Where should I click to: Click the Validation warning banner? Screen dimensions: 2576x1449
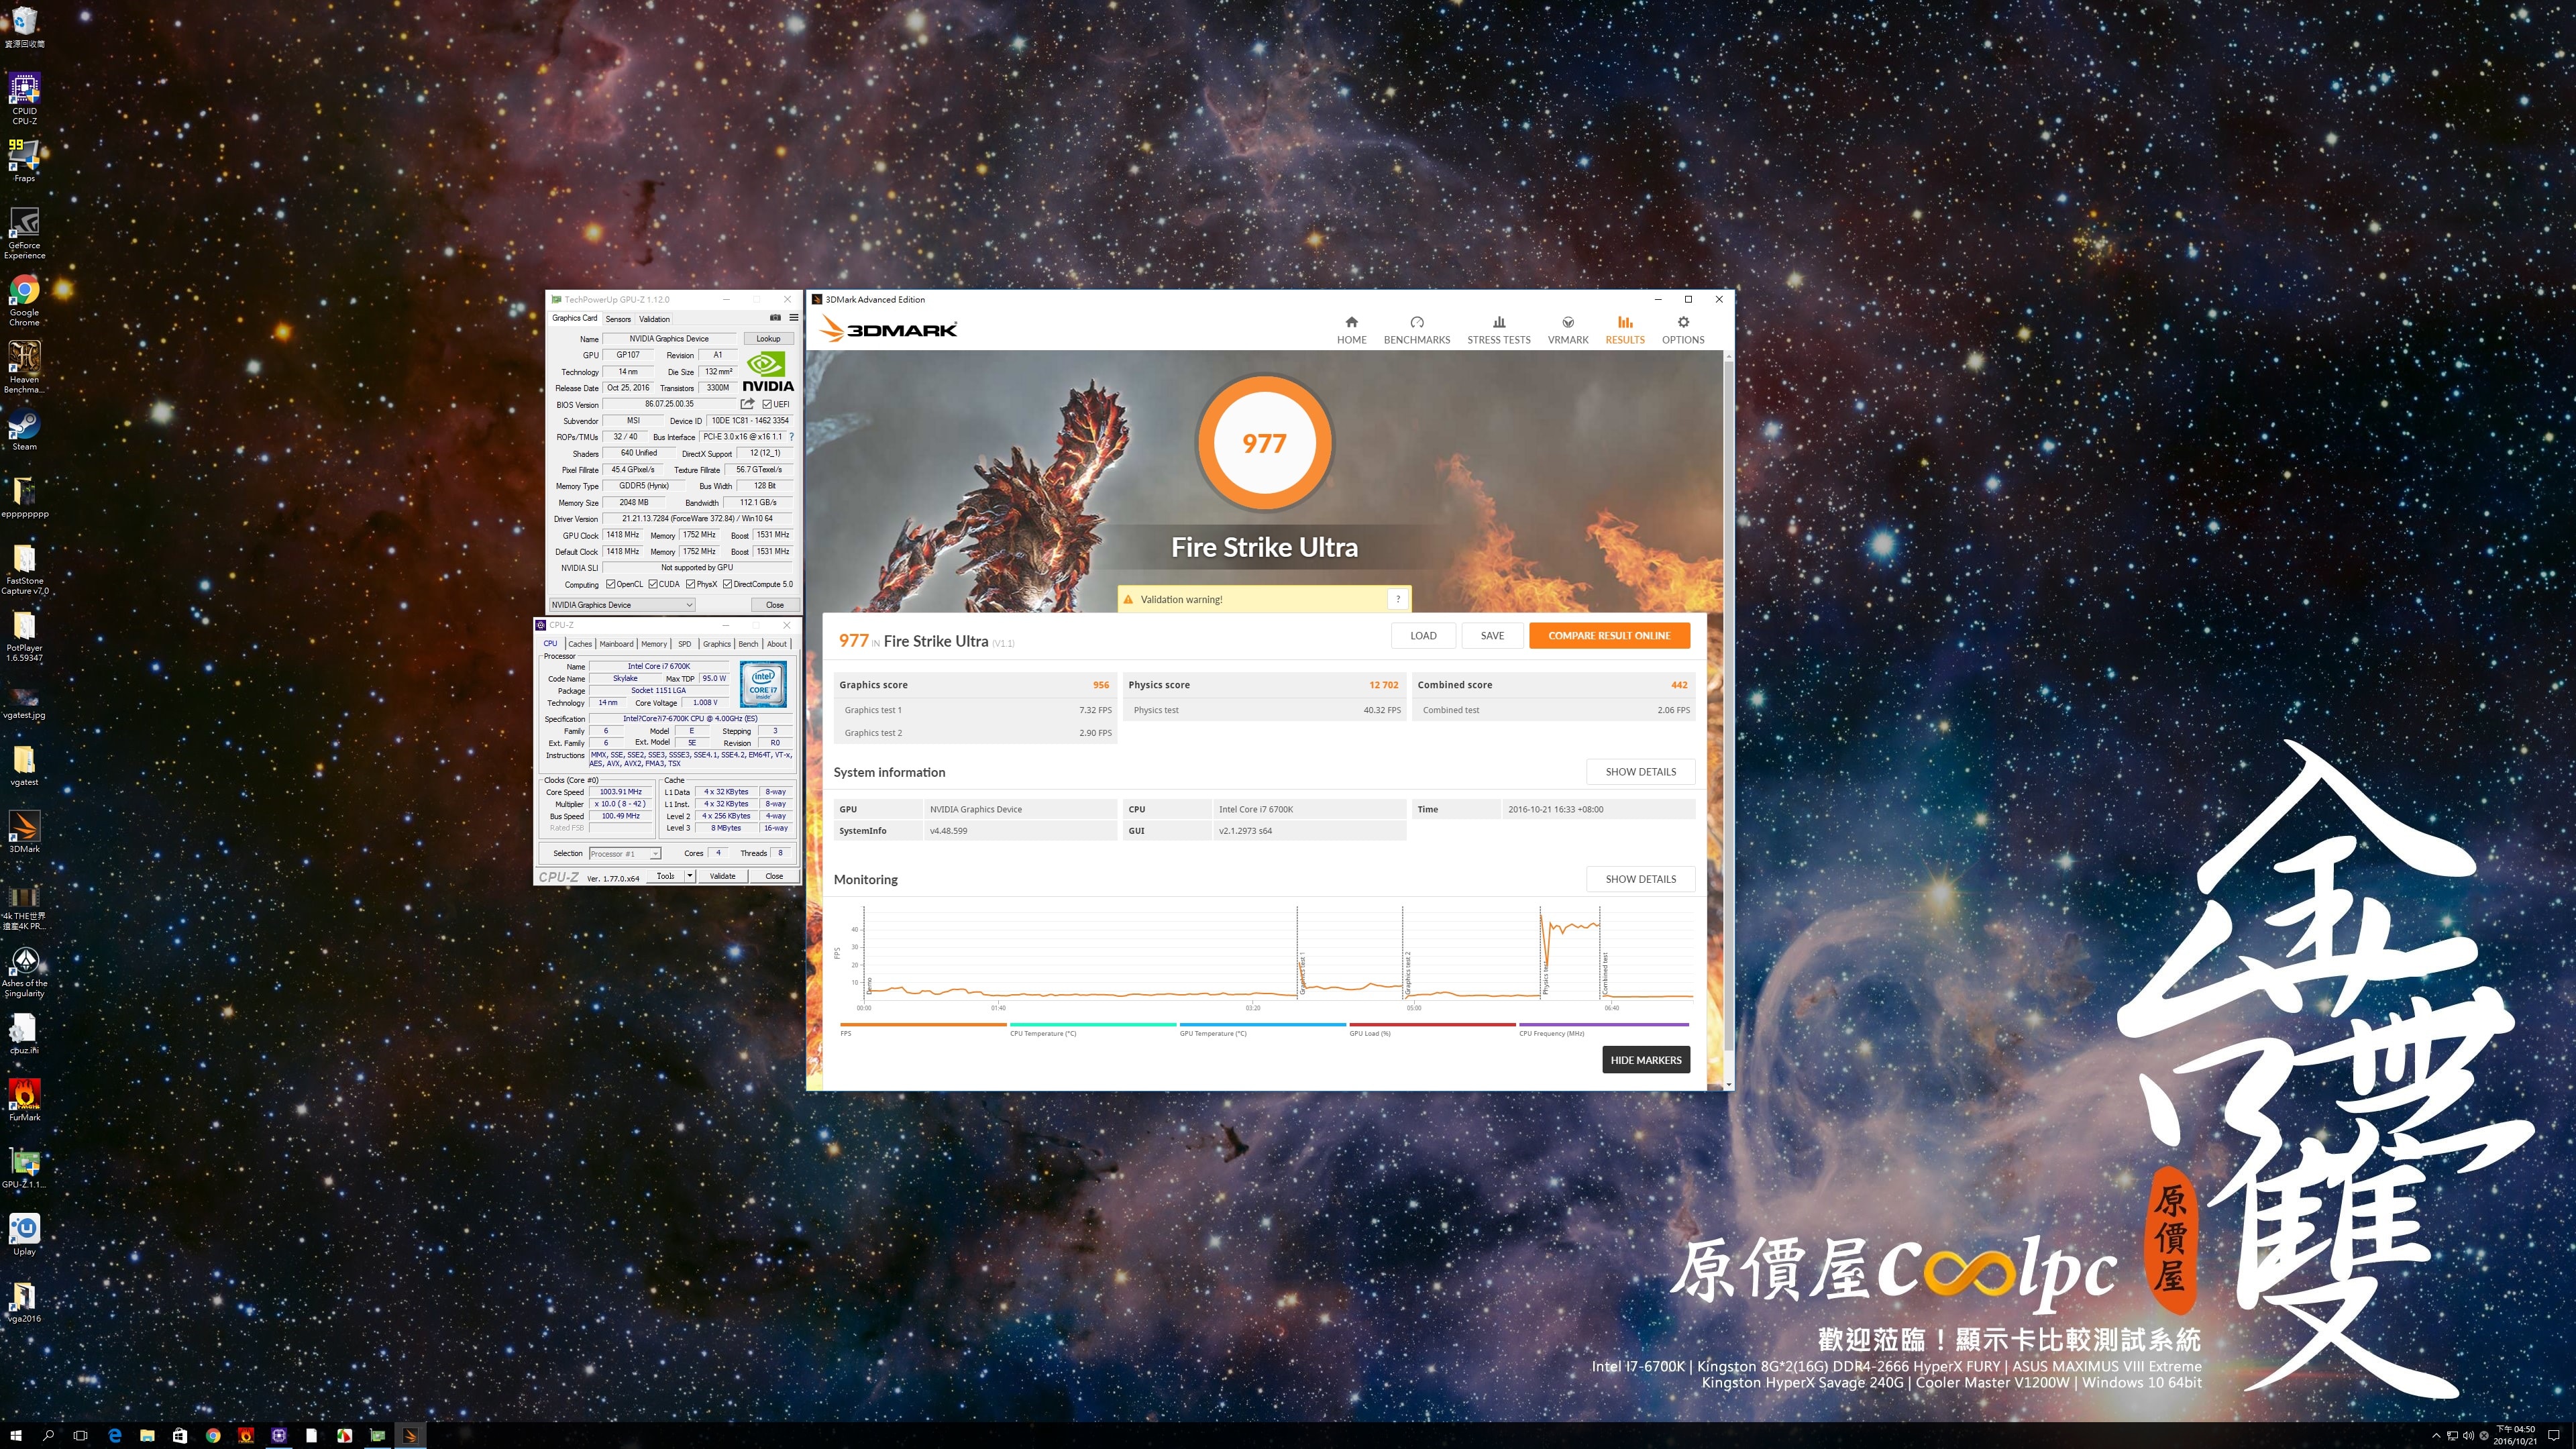click(x=1264, y=599)
